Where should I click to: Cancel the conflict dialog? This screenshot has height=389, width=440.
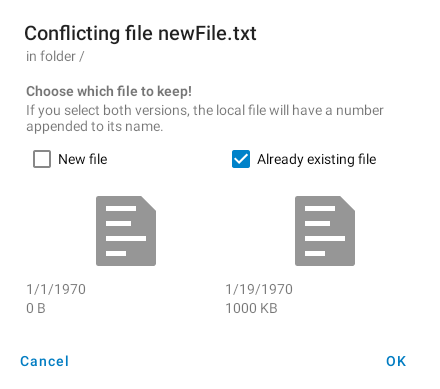pyautogui.click(x=45, y=361)
